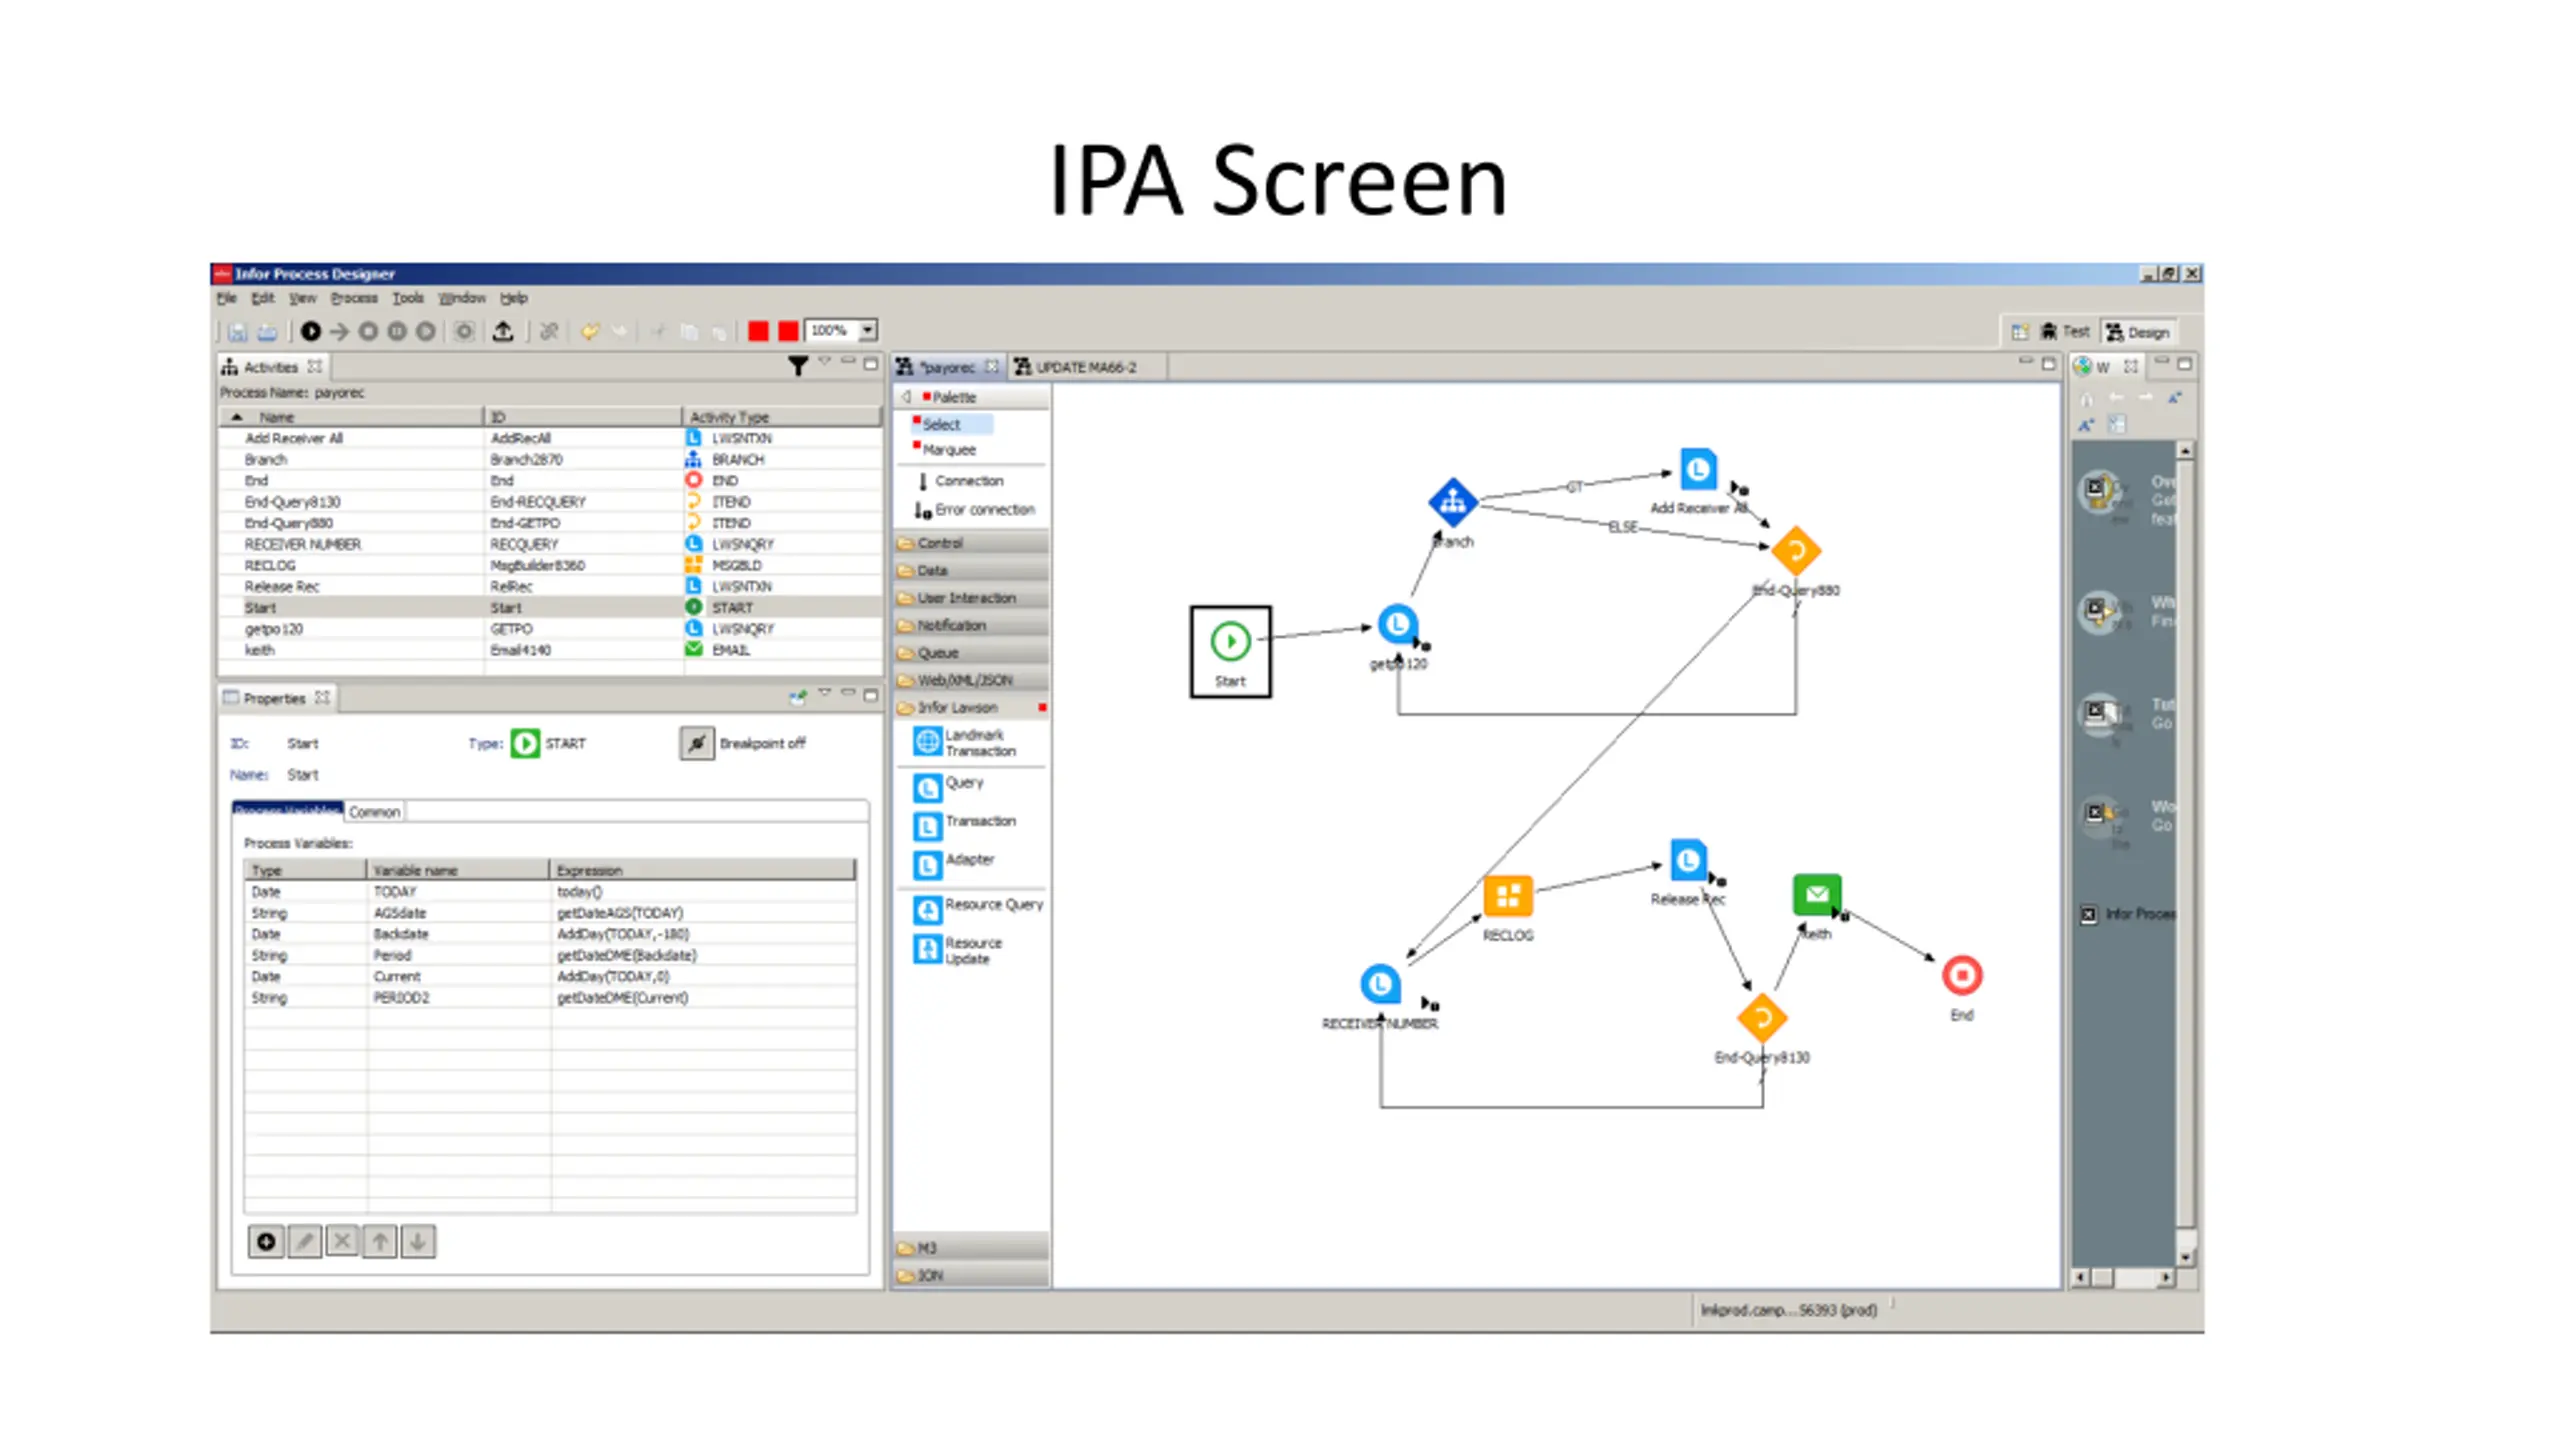2560x1439 pixels.
Task: Expand the ION palette drawer
Action: coord(971,1275)
